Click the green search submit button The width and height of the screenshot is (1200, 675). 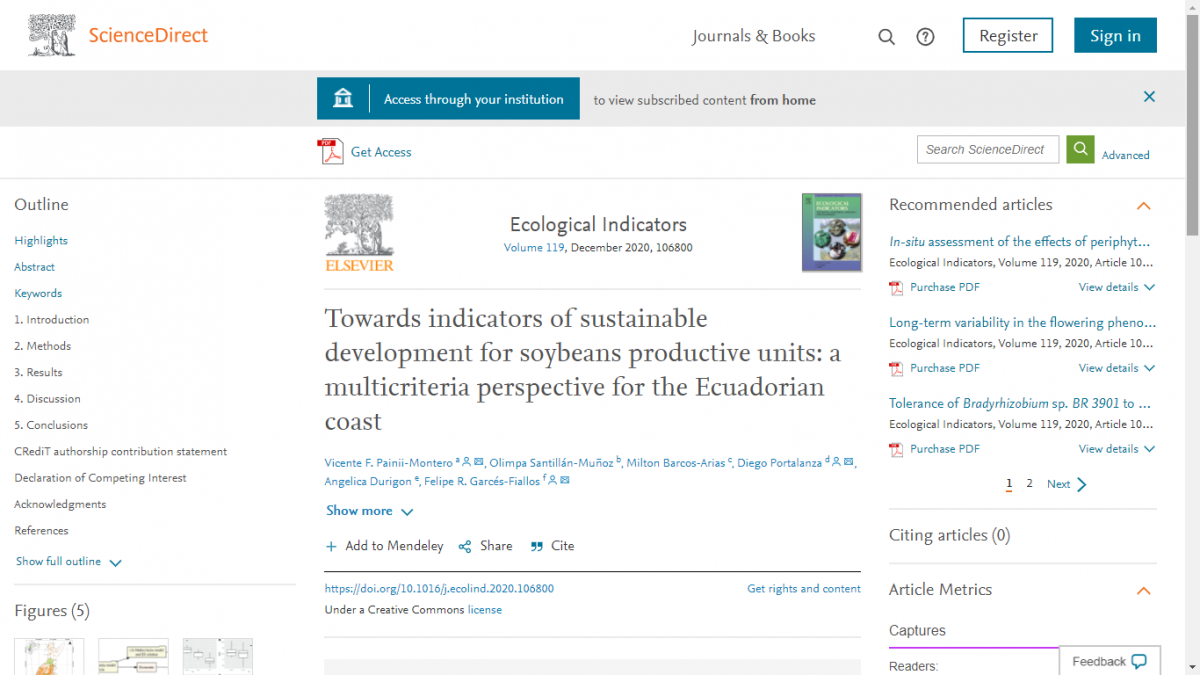click(1080, 149)
